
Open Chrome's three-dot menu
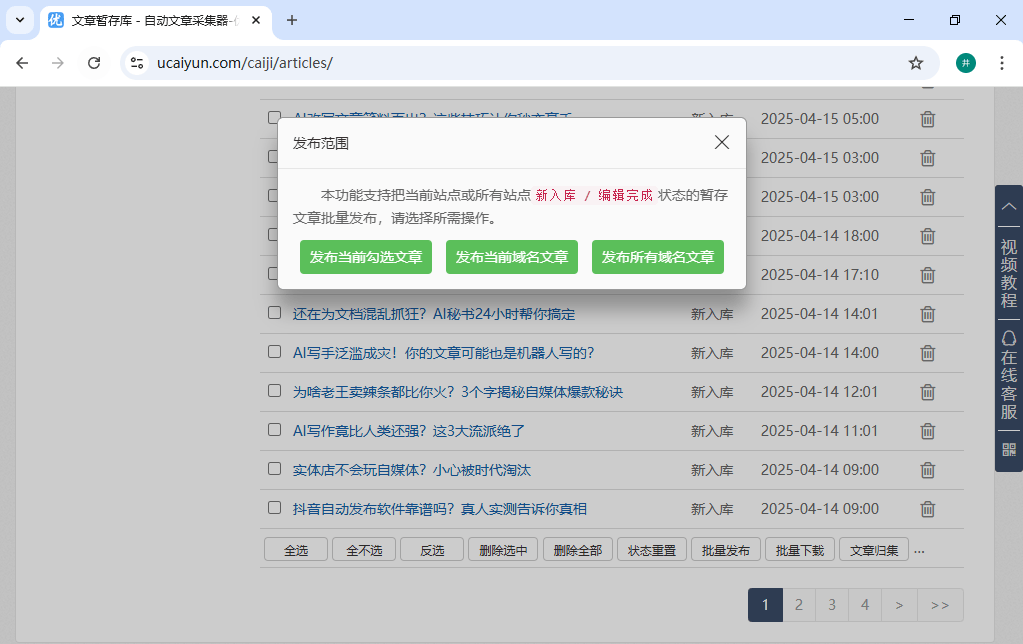(x=1002, y=62)
